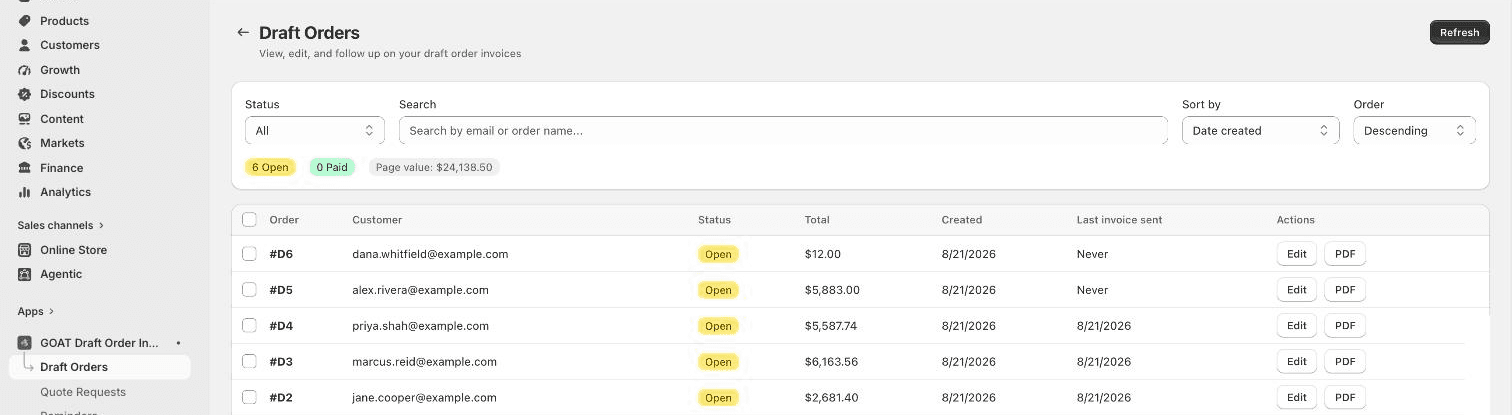Check the box for order #D3

click(249, 362)
